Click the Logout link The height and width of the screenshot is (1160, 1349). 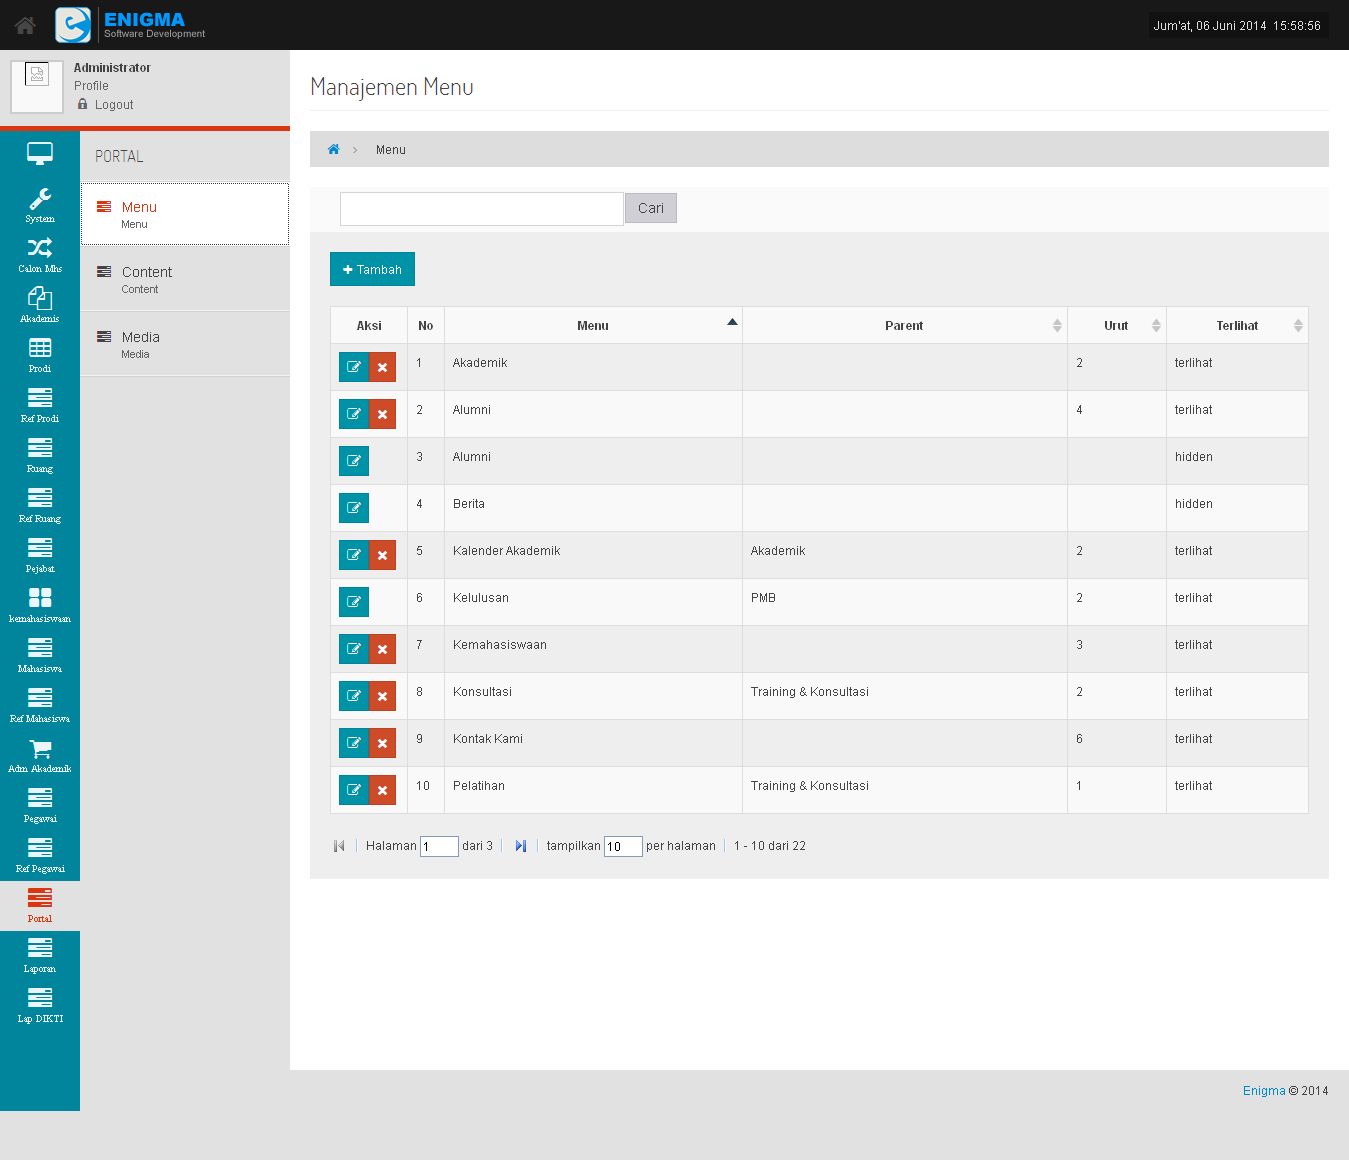tap(114, 105)
